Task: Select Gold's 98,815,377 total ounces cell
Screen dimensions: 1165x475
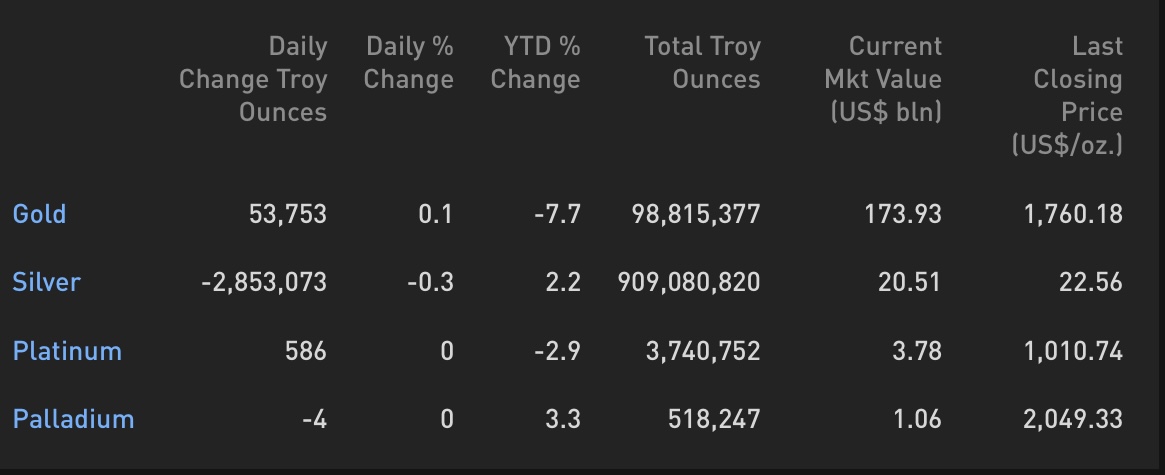Action: 696,214
